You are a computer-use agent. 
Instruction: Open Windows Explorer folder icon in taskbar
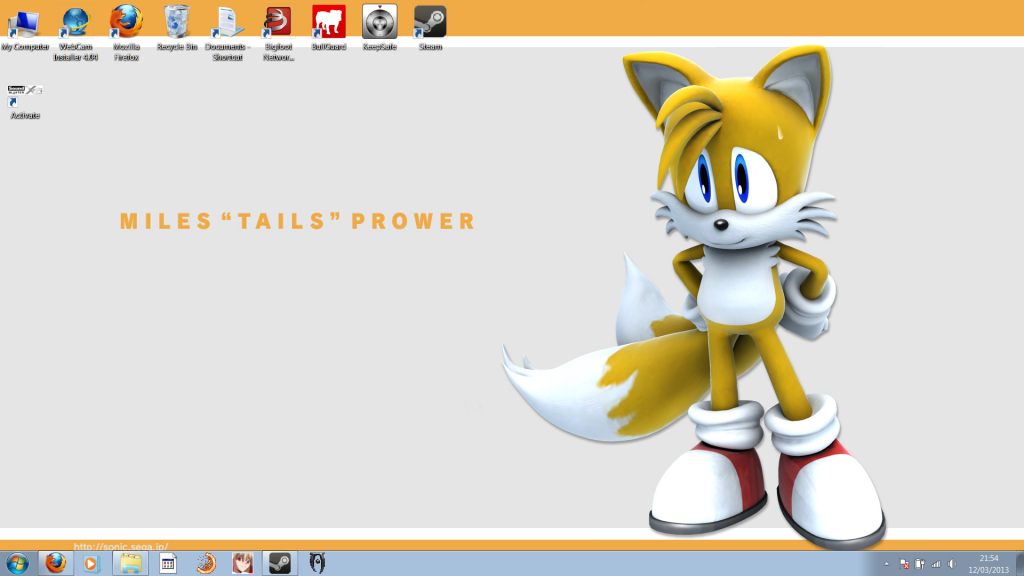[x=130, y=563]
